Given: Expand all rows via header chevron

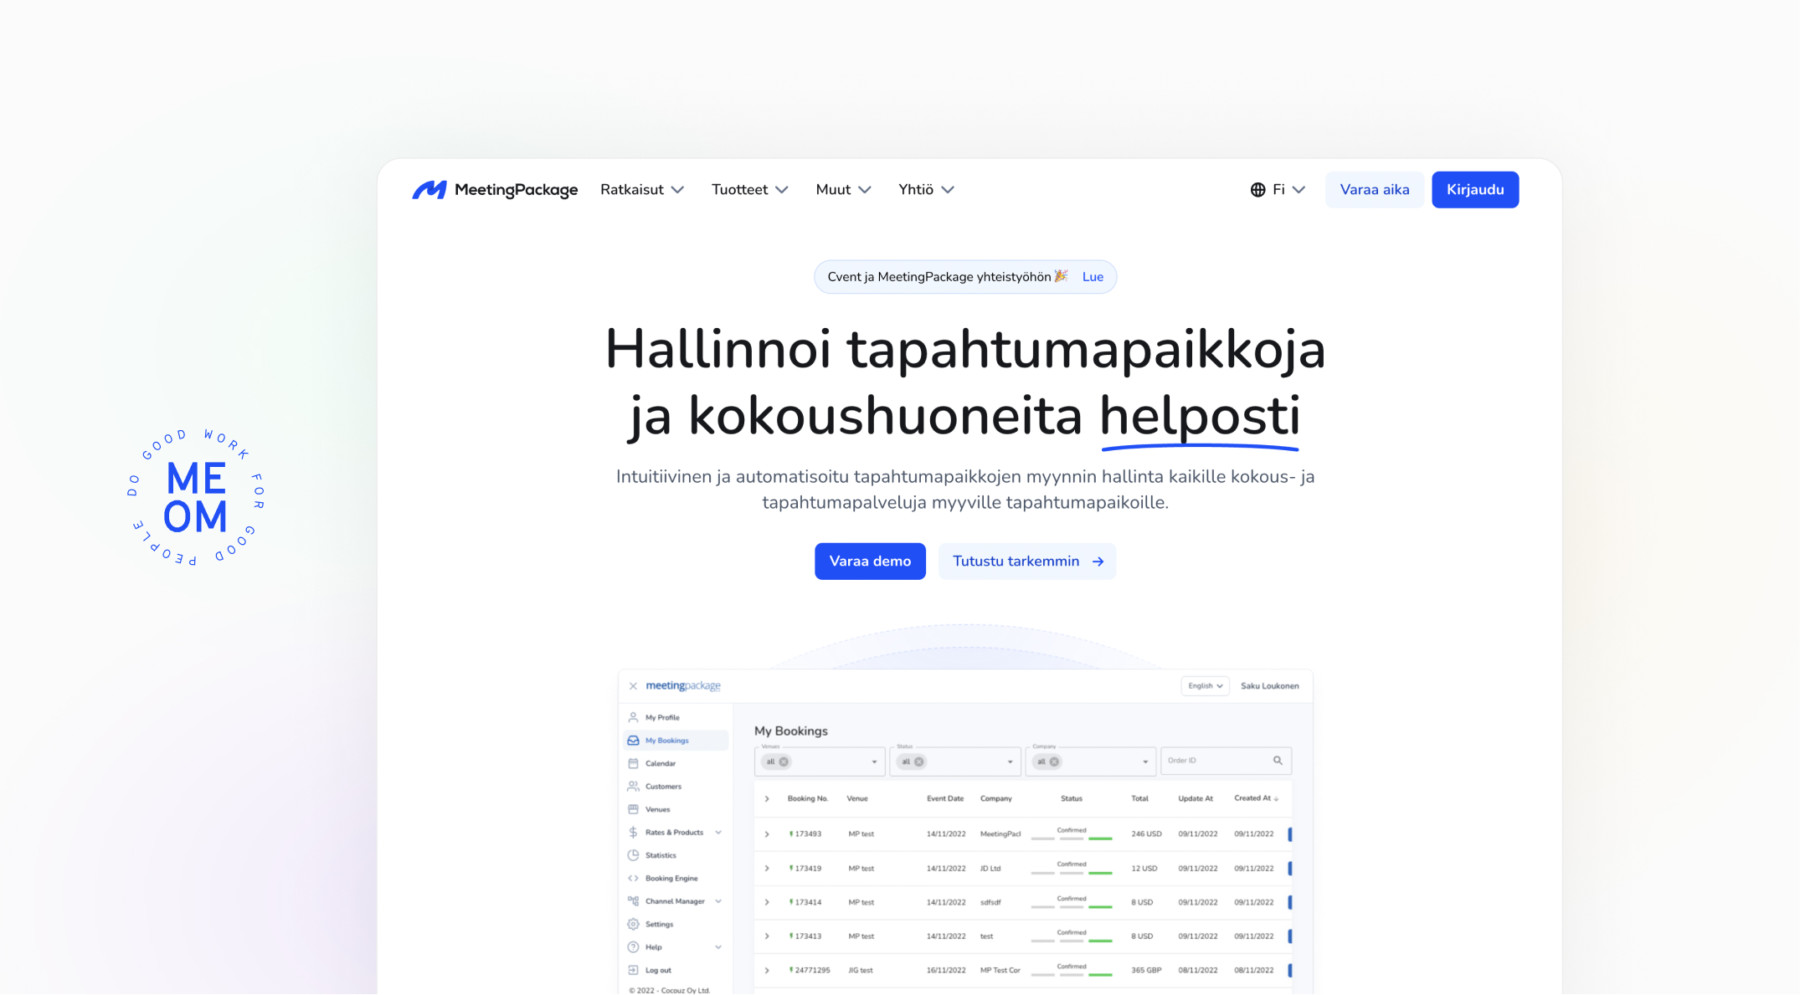Looking at the screenshot, I should tap(767, 799).
